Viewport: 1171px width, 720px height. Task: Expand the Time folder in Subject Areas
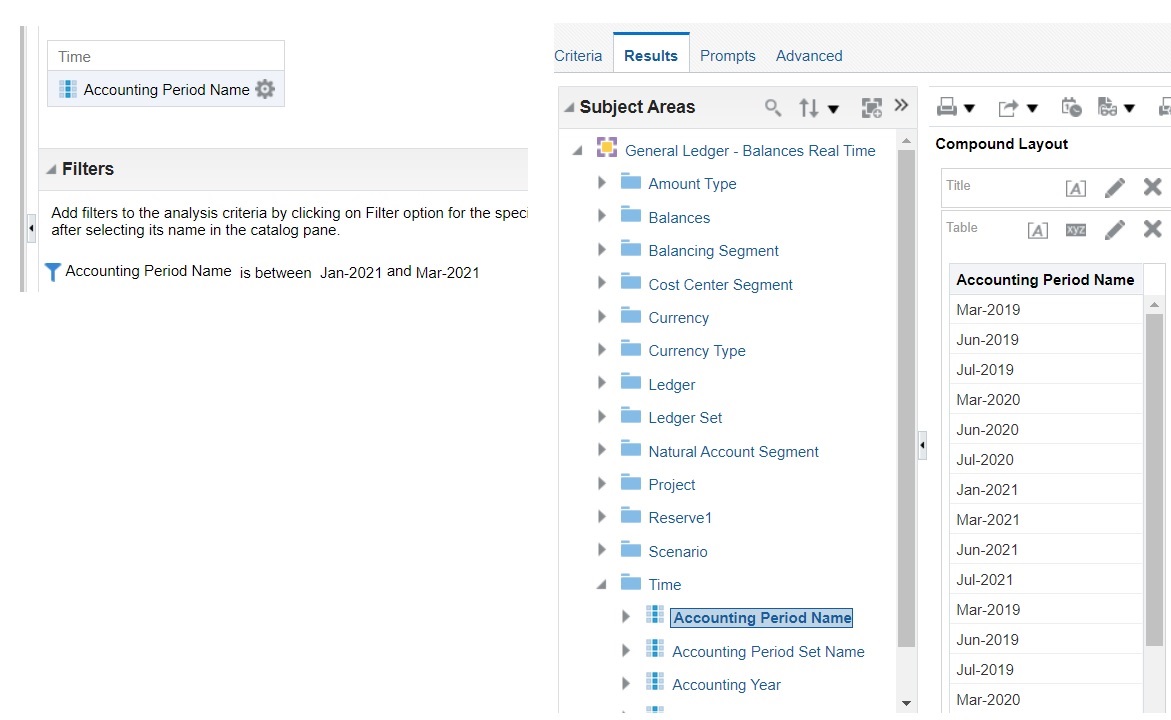point(601,584)
